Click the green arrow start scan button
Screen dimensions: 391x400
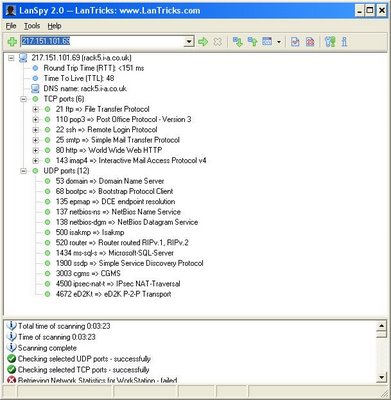pos(203,42)
